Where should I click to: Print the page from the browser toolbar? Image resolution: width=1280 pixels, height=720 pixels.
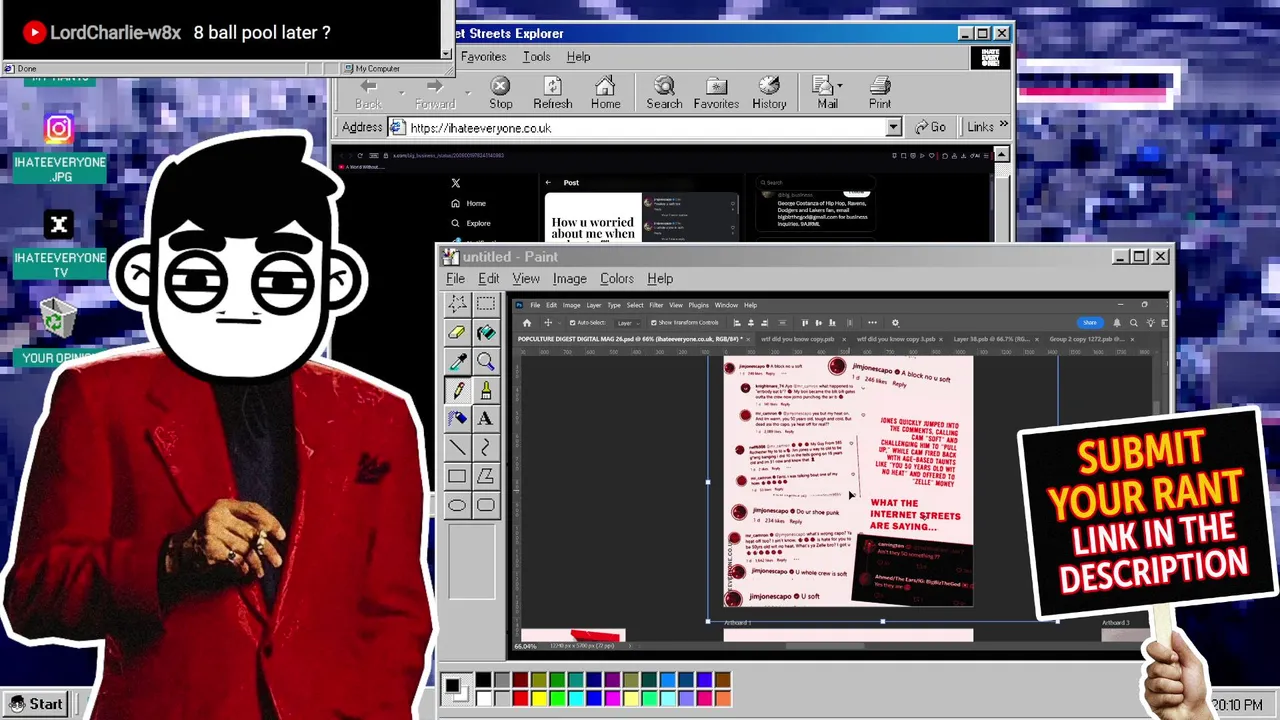(880, 94)
